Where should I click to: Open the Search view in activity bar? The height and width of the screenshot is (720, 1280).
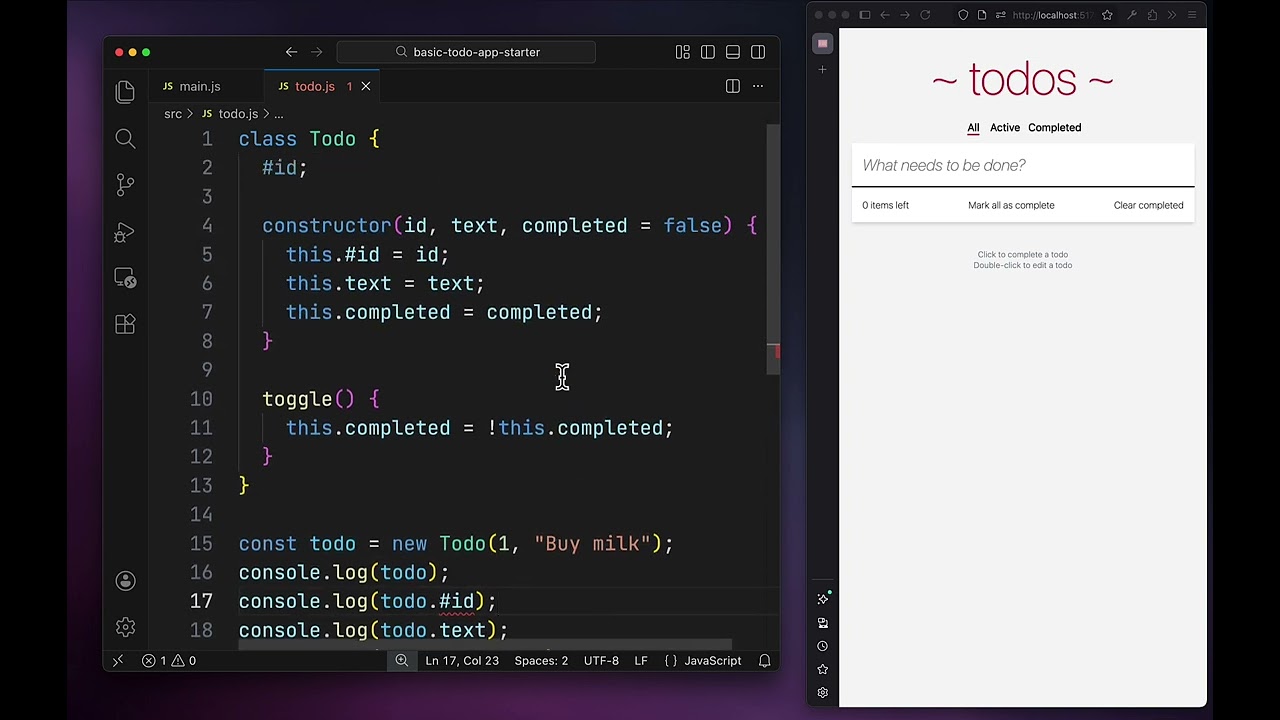[125, 138]
